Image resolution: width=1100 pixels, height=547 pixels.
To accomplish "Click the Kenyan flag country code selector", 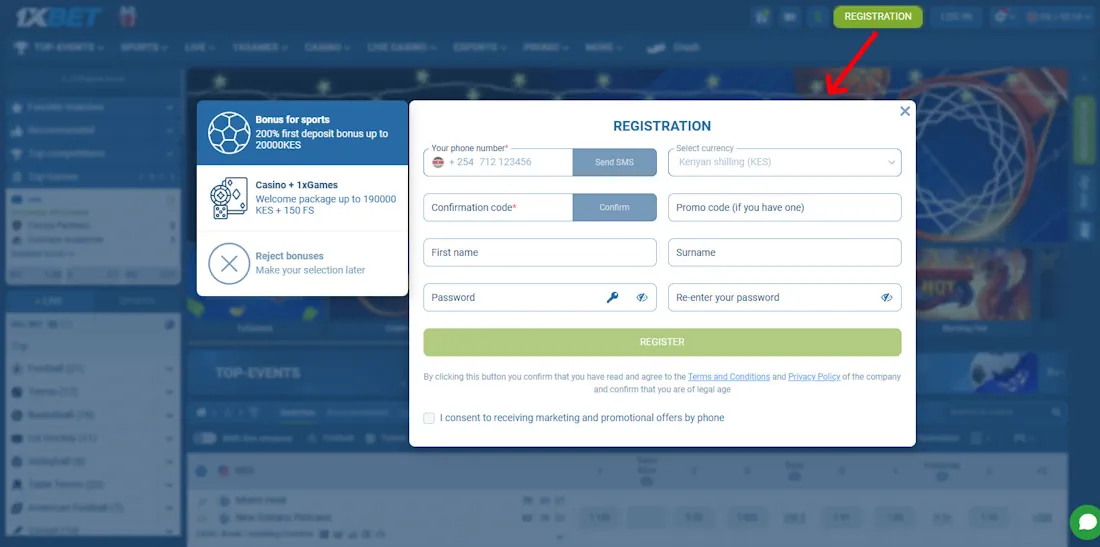I will pyautogui.click(x=438, y=162).
